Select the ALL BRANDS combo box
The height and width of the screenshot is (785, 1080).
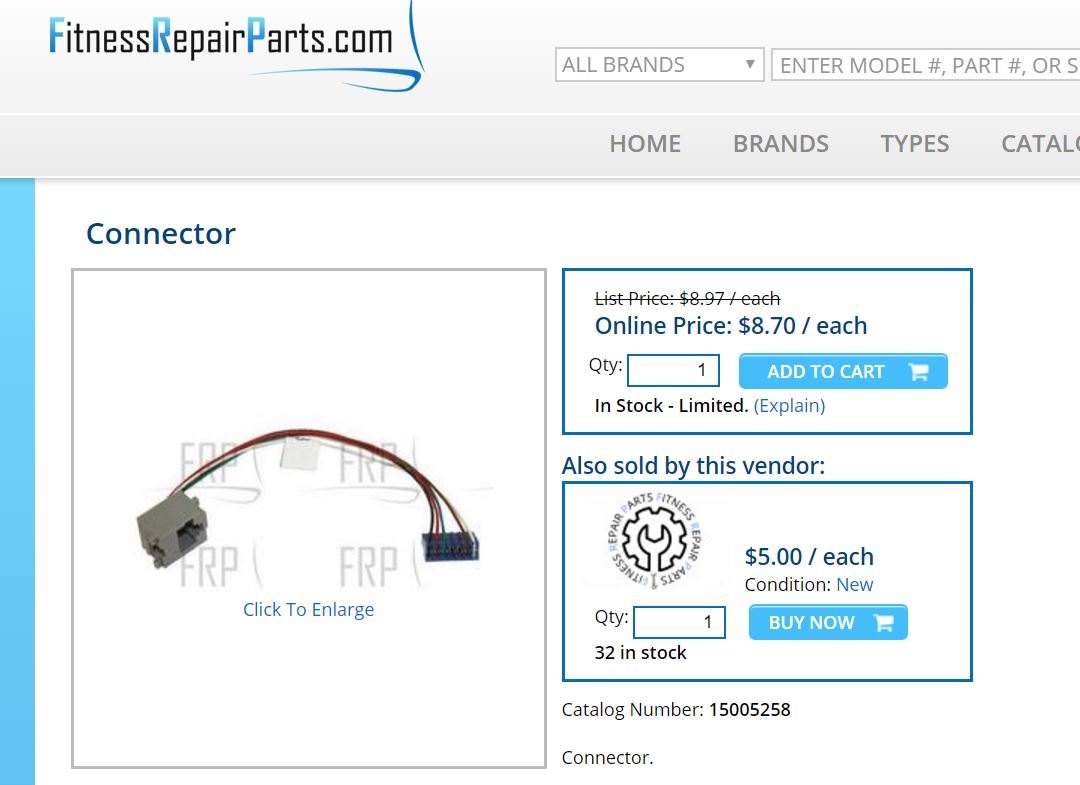[660, 65]
